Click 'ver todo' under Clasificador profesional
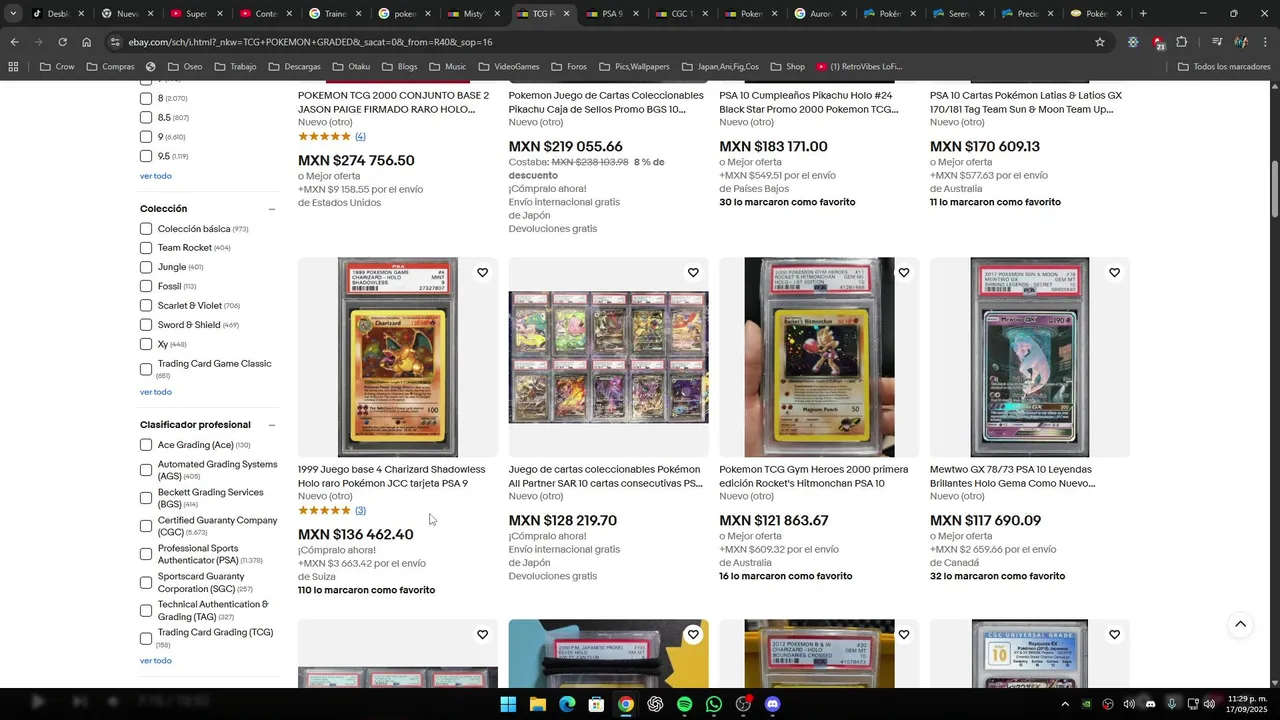This screenshot has height=720, width=1280. pos(155,661)
